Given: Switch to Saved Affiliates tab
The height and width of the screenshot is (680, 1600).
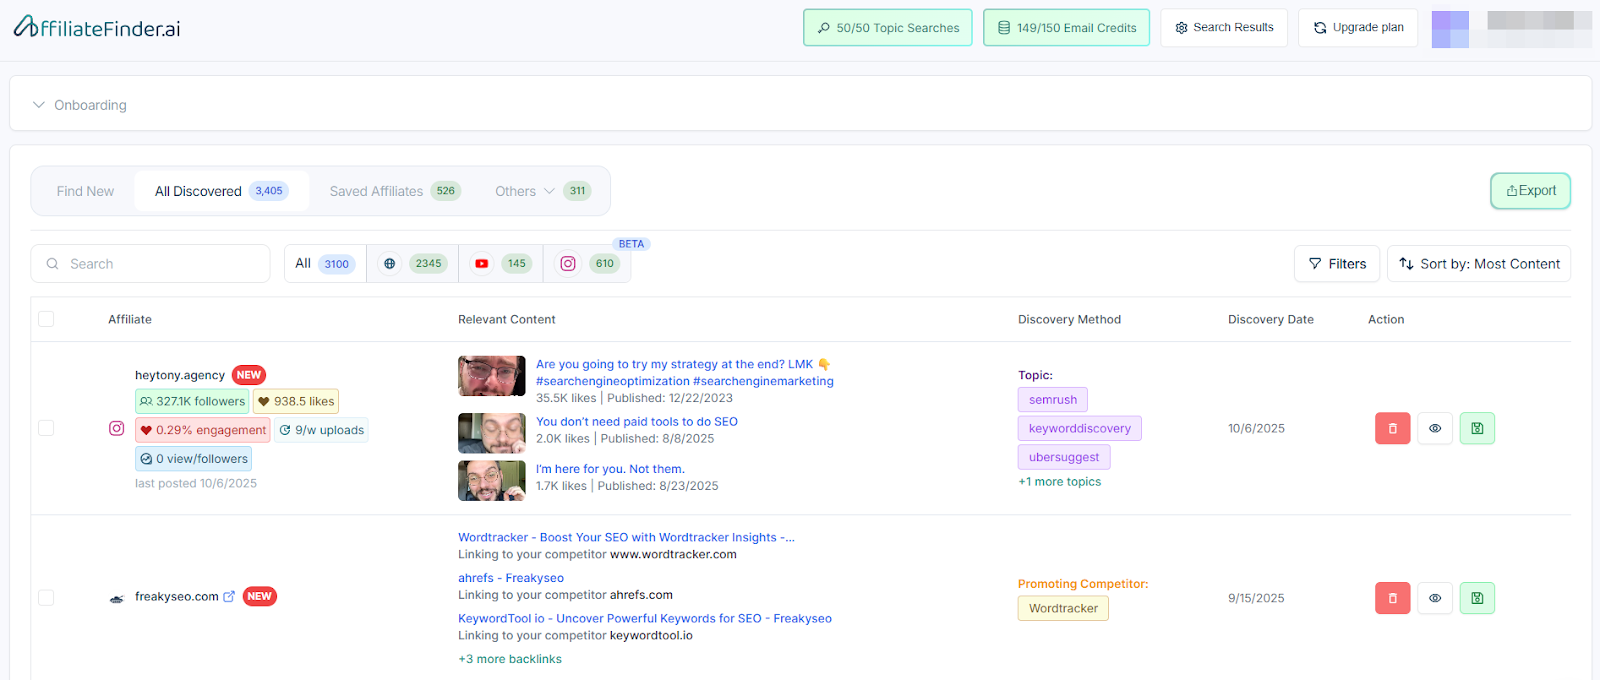Looking at the screenshot, I should point(376,191).
